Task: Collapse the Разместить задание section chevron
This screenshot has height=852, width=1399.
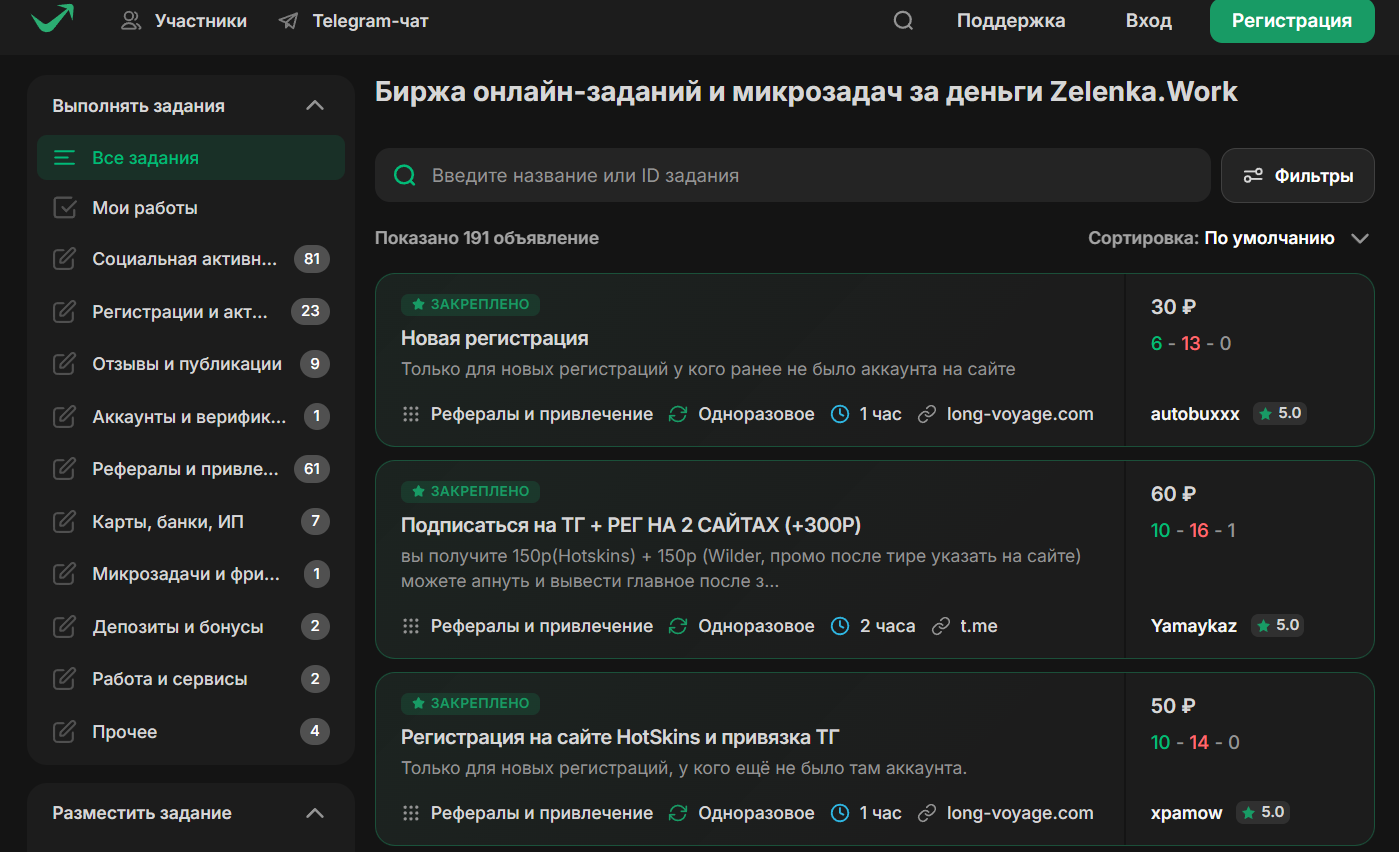Action: pos(315,813)
